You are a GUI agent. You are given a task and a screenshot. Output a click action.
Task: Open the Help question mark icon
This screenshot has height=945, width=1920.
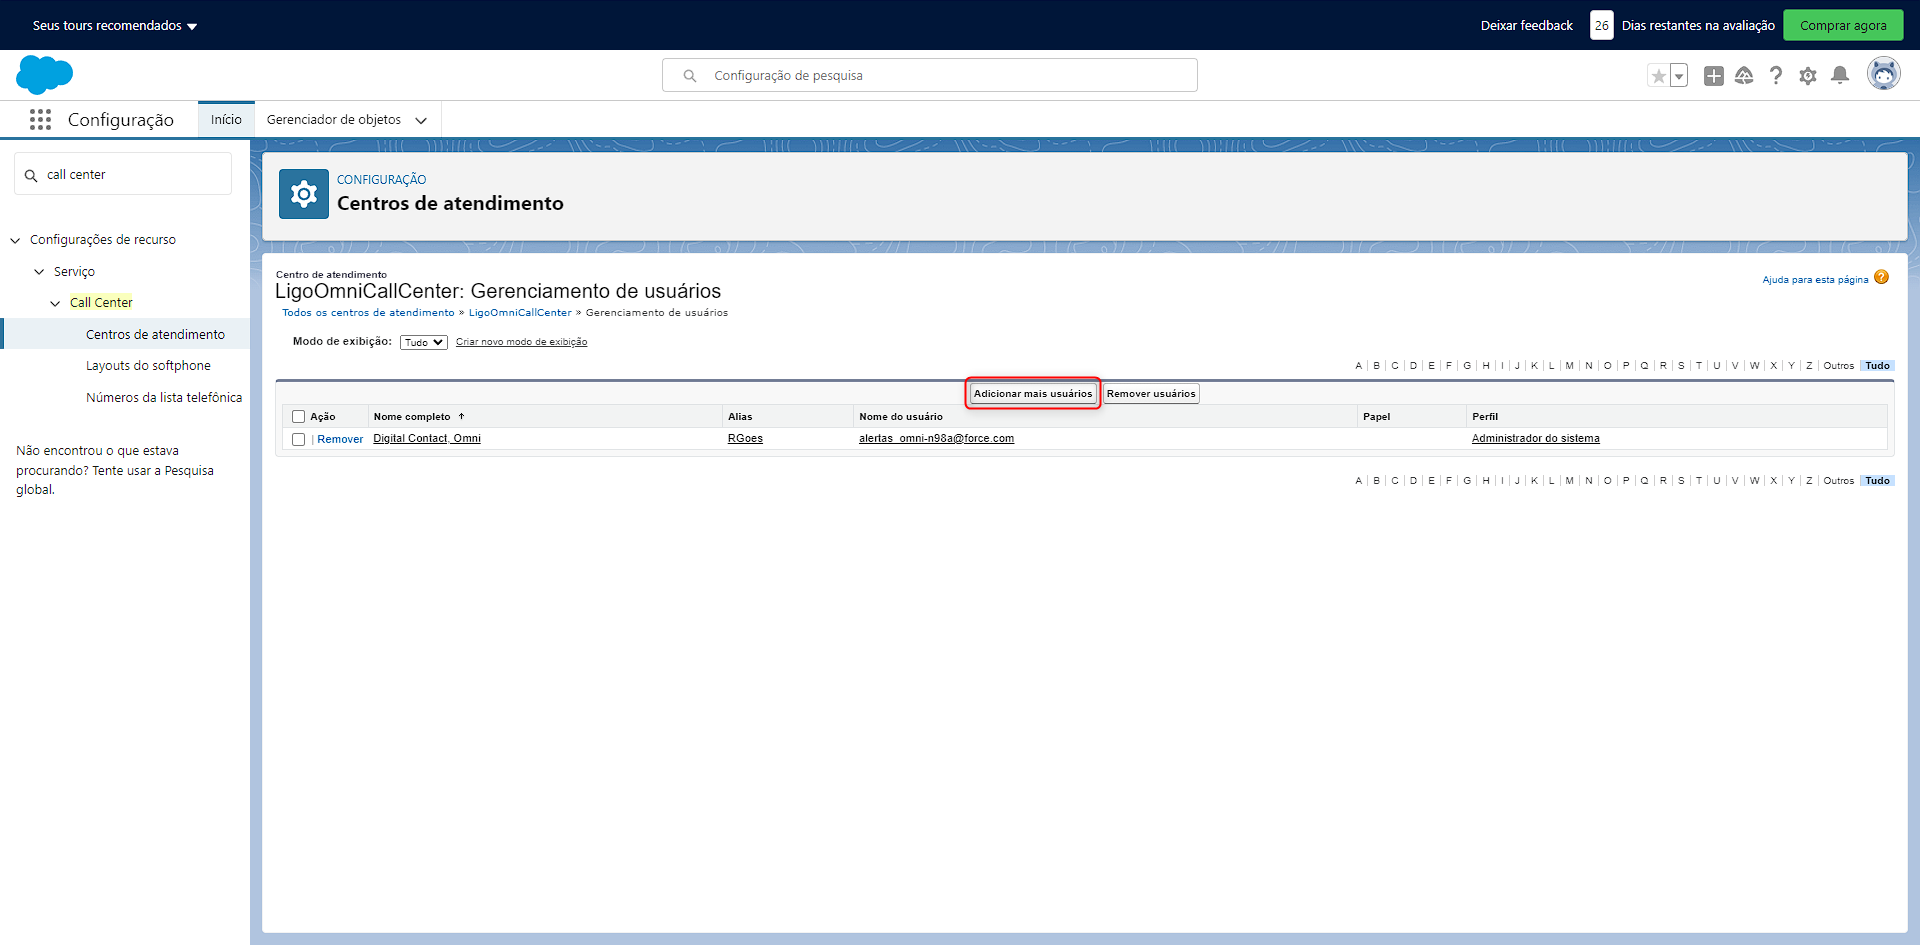click(1776, 76)
